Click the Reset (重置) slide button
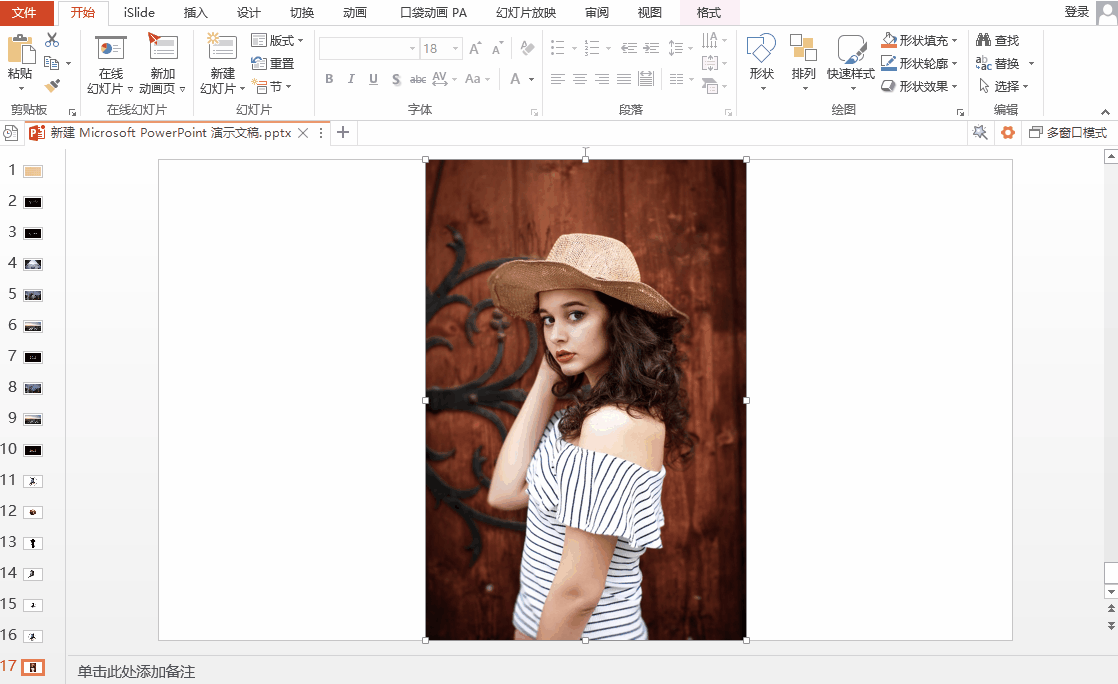1118x684 pixels. click(x=272, y=63)
